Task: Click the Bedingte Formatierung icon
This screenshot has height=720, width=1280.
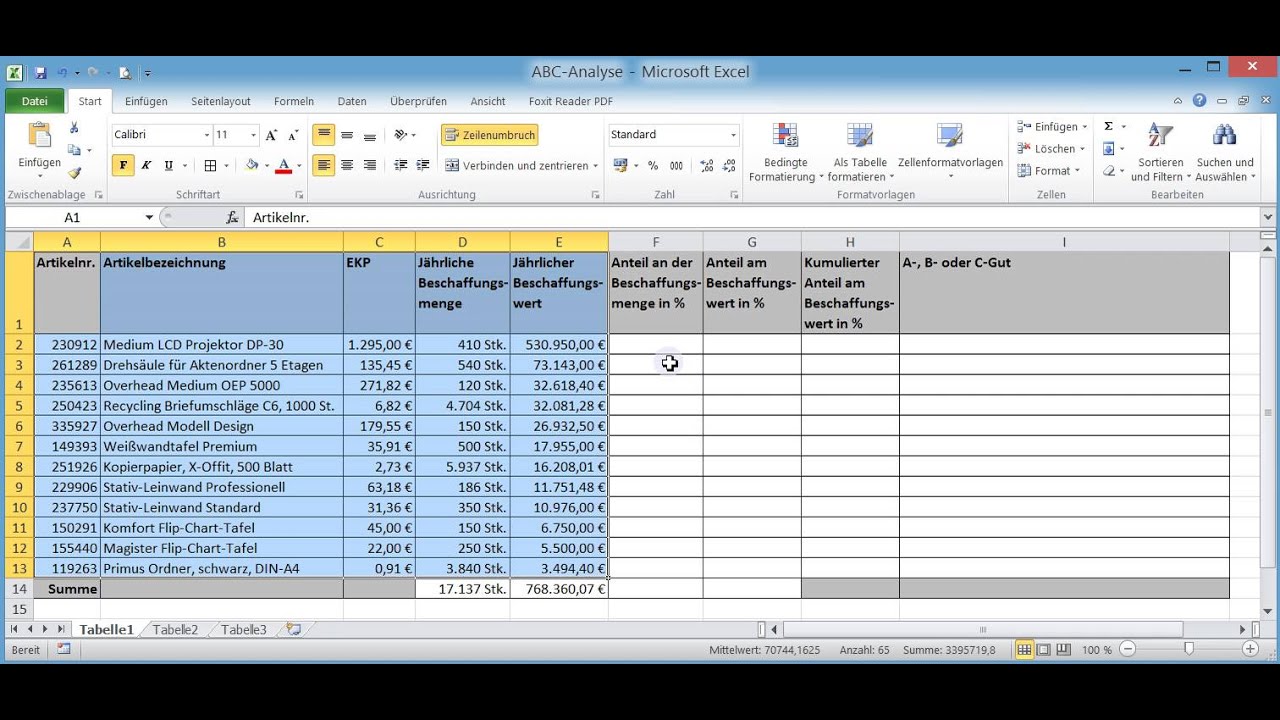Action: click(x=786, y=136)
